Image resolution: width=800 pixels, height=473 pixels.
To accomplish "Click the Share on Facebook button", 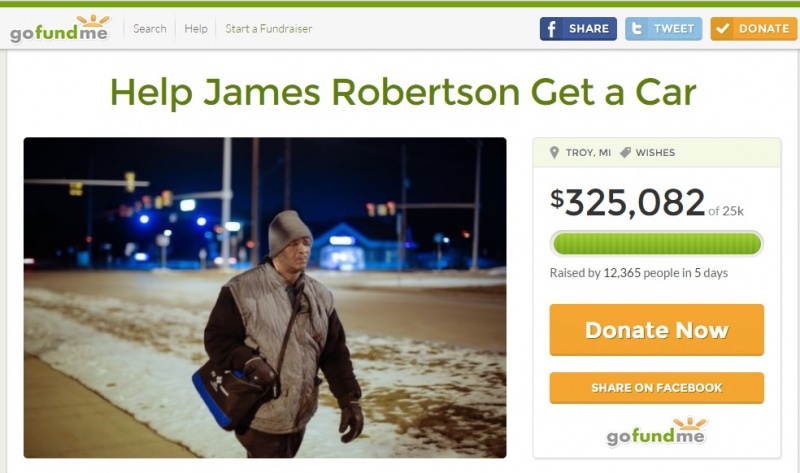I will click(x=657, y=388).
